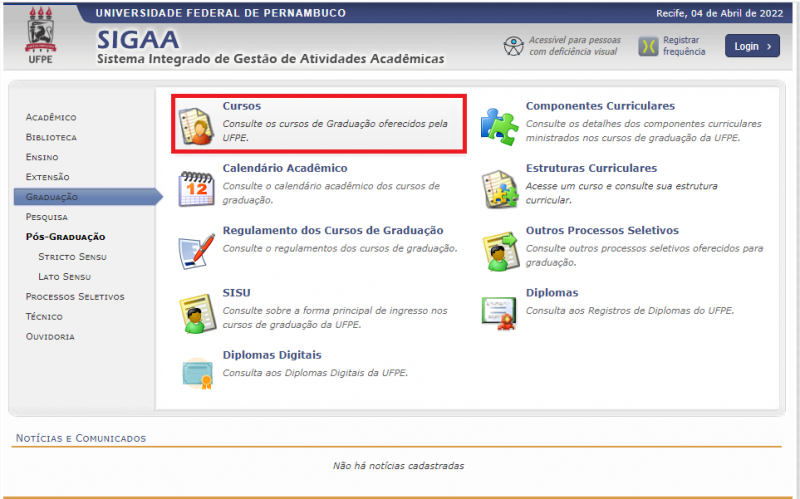Select Biblioteca in the sidebar menu
Screen dimensions: 800x499
pos(51,137)
